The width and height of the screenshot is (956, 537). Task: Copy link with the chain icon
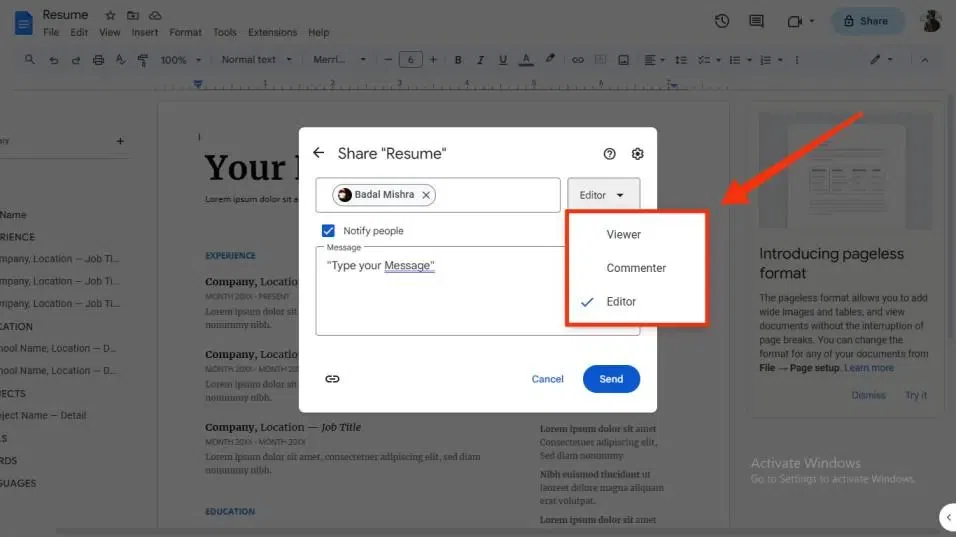(332, 379)
